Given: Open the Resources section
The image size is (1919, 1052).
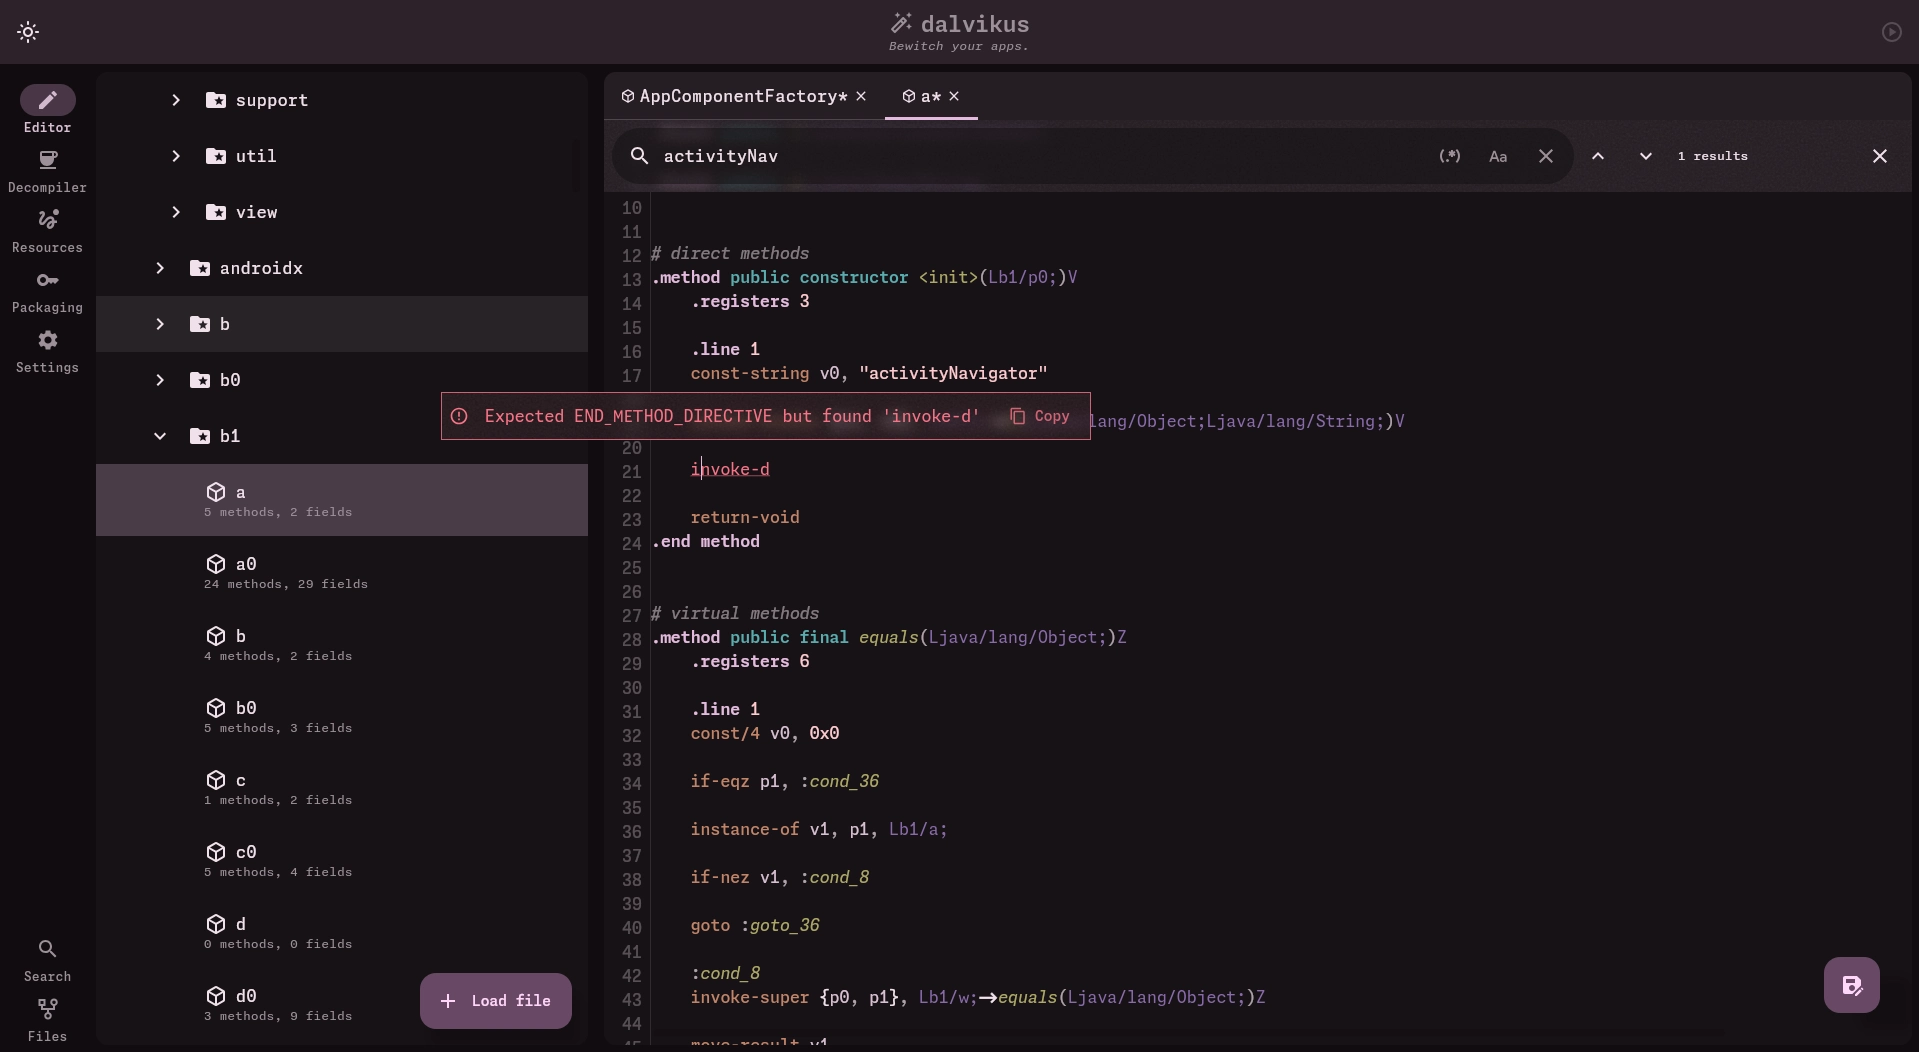Looking at the screenshot, I should (x=47, y=231).
